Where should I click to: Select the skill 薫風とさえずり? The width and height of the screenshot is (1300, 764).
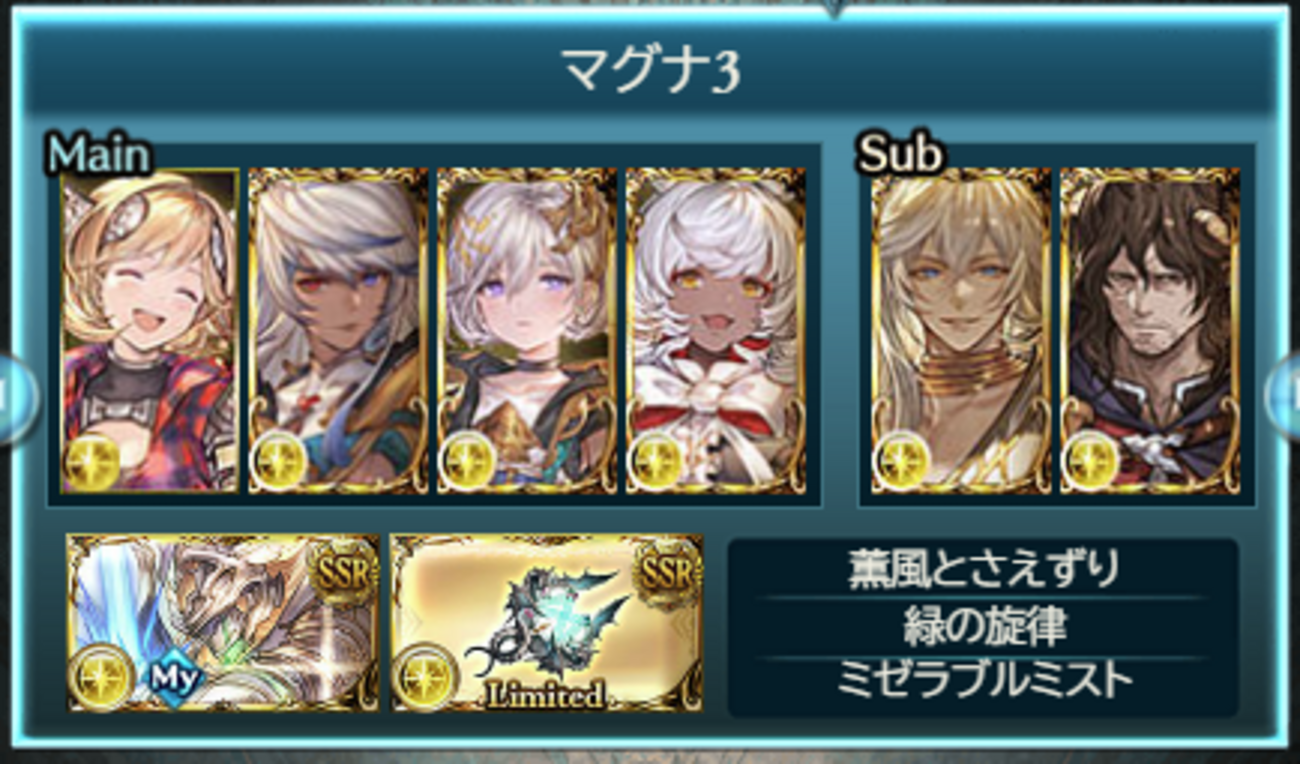tap(983, 571)
